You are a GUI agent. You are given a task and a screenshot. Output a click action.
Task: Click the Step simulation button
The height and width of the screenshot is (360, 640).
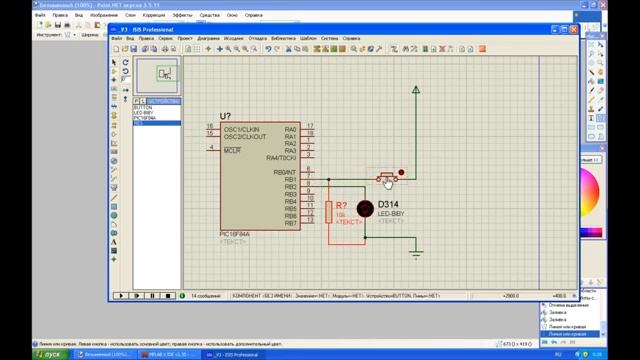tap(137, 296)
